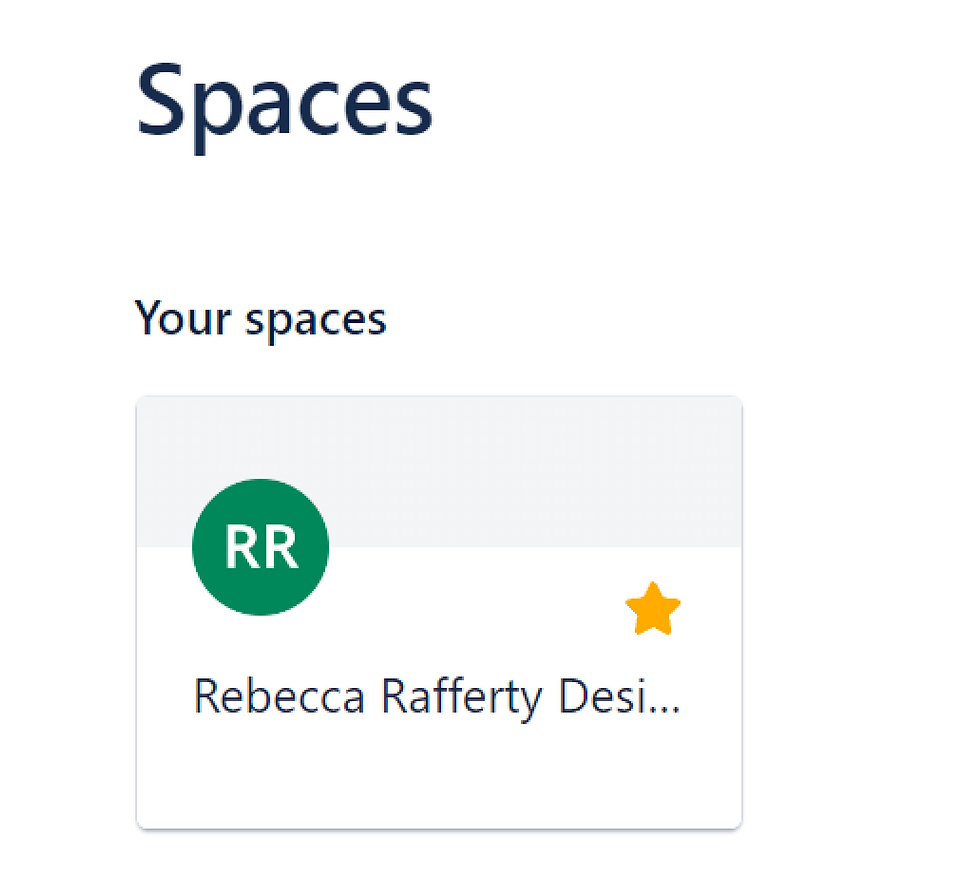Click the favorite star above the space name
The width and height of the screenshot is (980, 895).
pos(652,610)
